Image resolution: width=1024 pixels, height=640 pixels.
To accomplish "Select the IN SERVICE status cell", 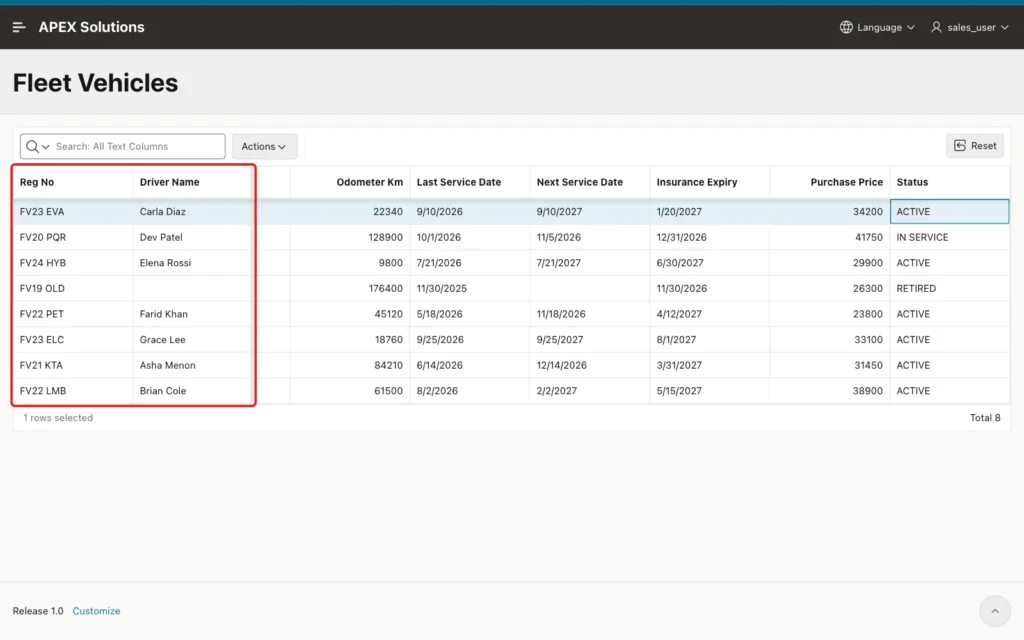I will tap(949, 237).
